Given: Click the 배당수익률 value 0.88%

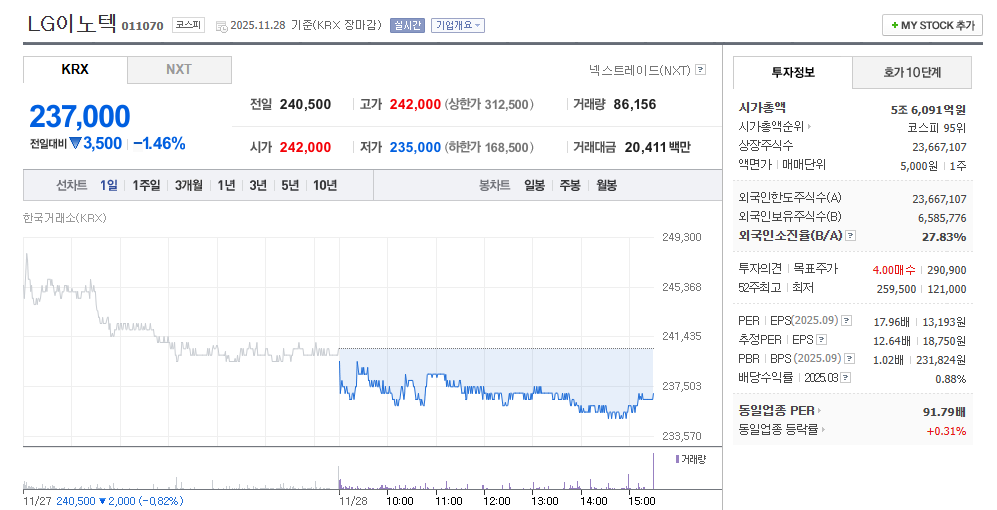Looking at the screenshot, I should pyautogui.click(x=951, y=379).
